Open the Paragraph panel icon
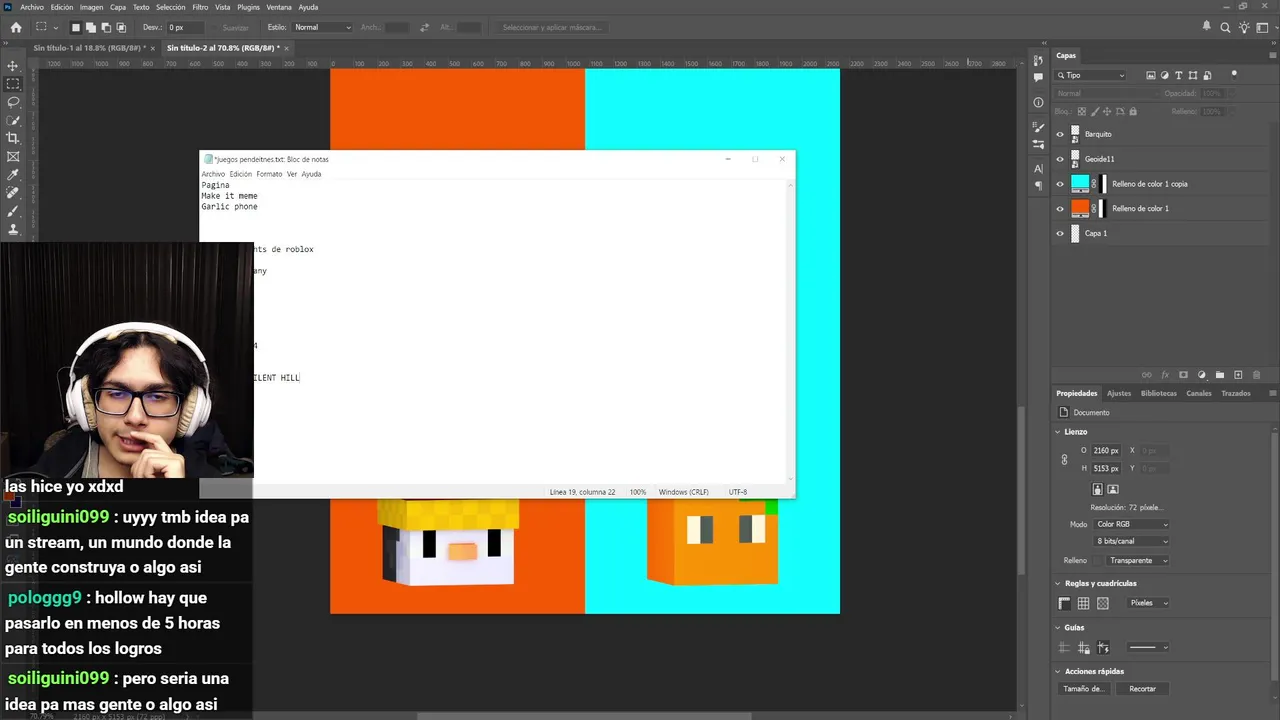Image resolution: width=1280 pixels, height=720 pixels. pos(1038,185)
